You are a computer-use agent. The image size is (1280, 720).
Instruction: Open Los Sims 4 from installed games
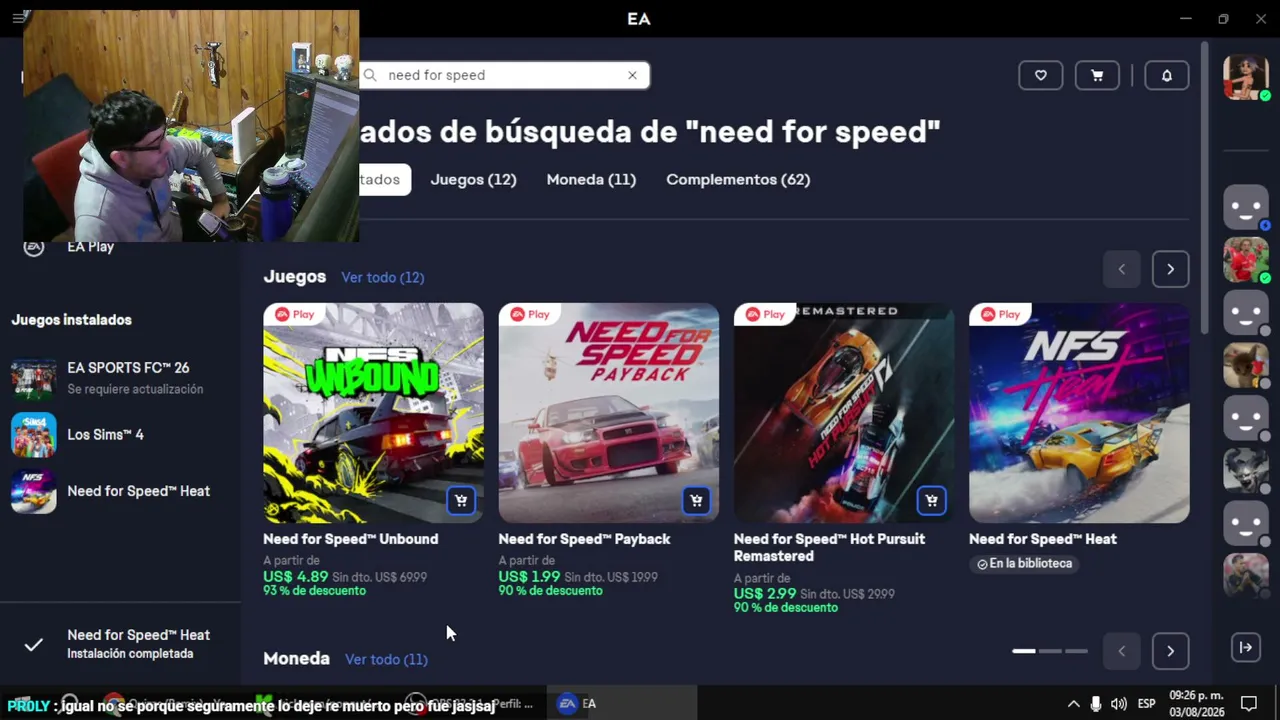(120, 435)
